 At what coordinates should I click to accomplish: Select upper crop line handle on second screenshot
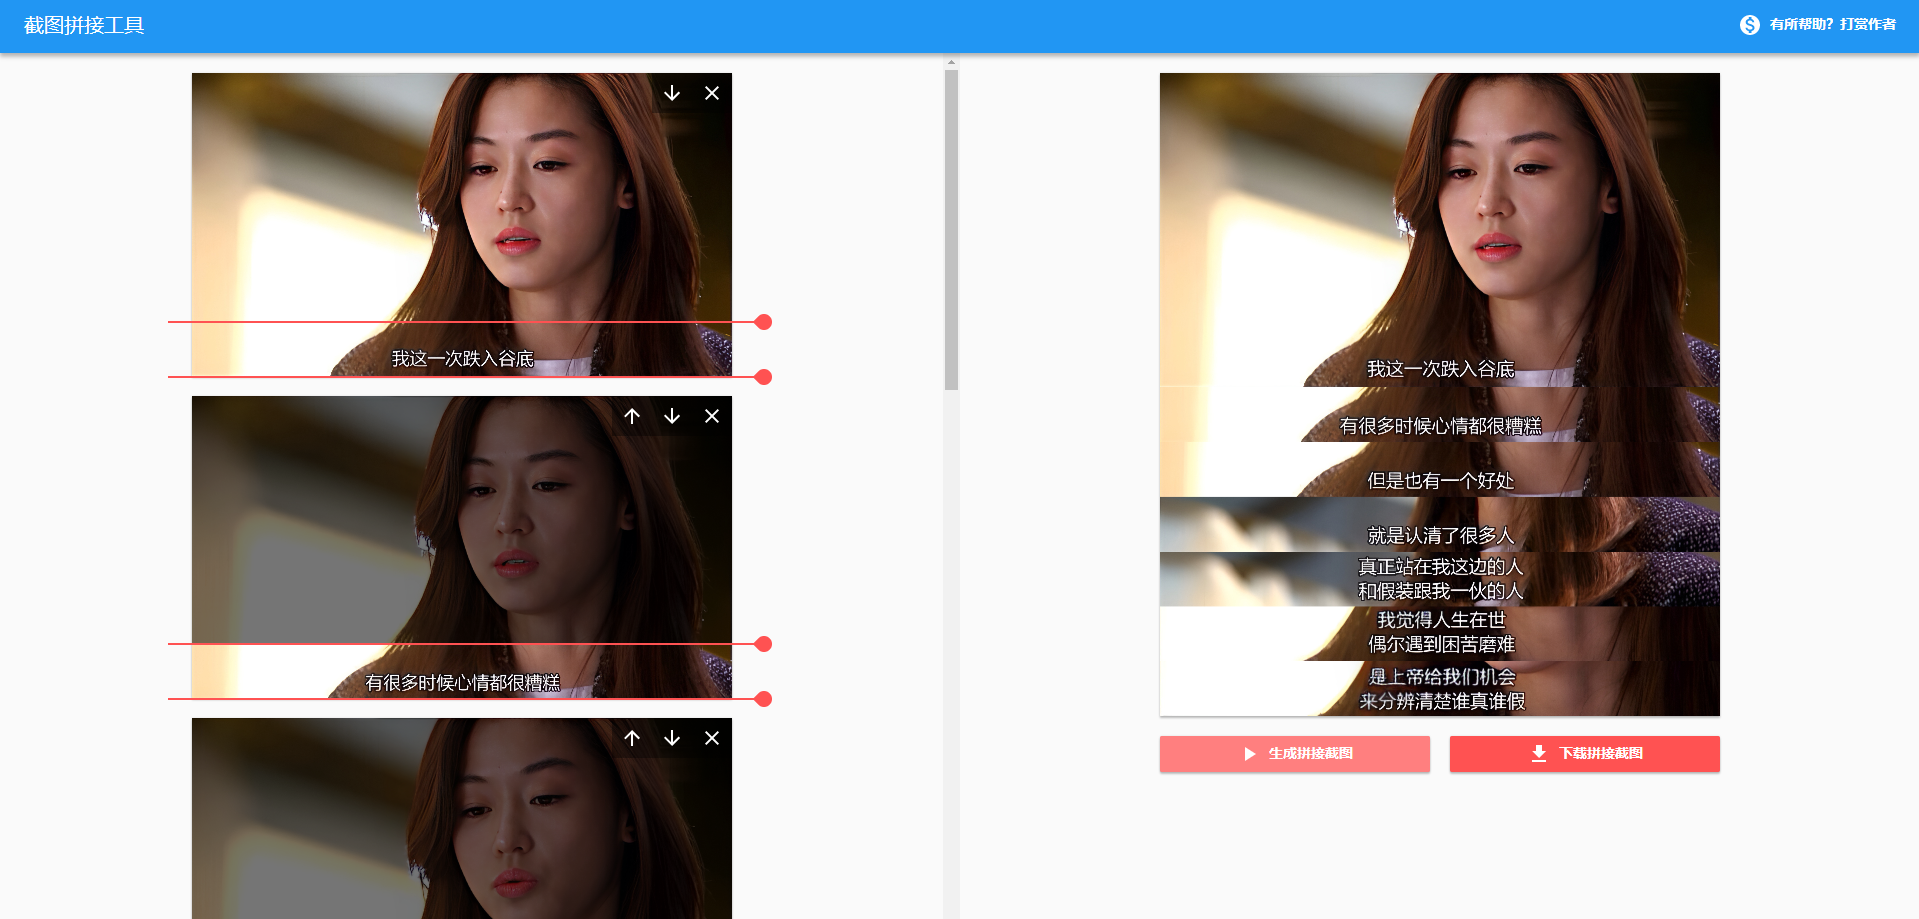[x=764, y=644]
